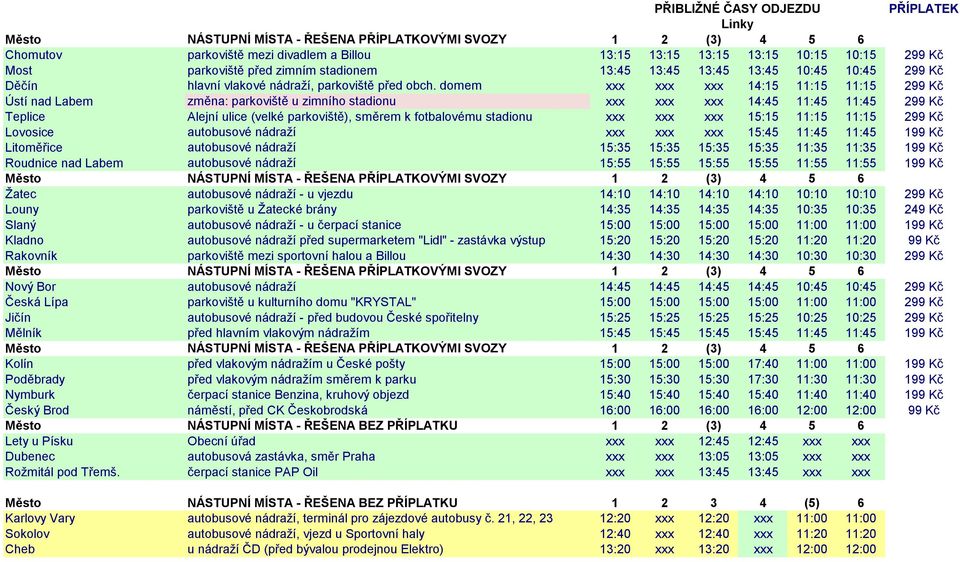Select the Rakovník city name
Image resolution: width=960 pixels, height=562 pixels.
[x=31, y=256]
